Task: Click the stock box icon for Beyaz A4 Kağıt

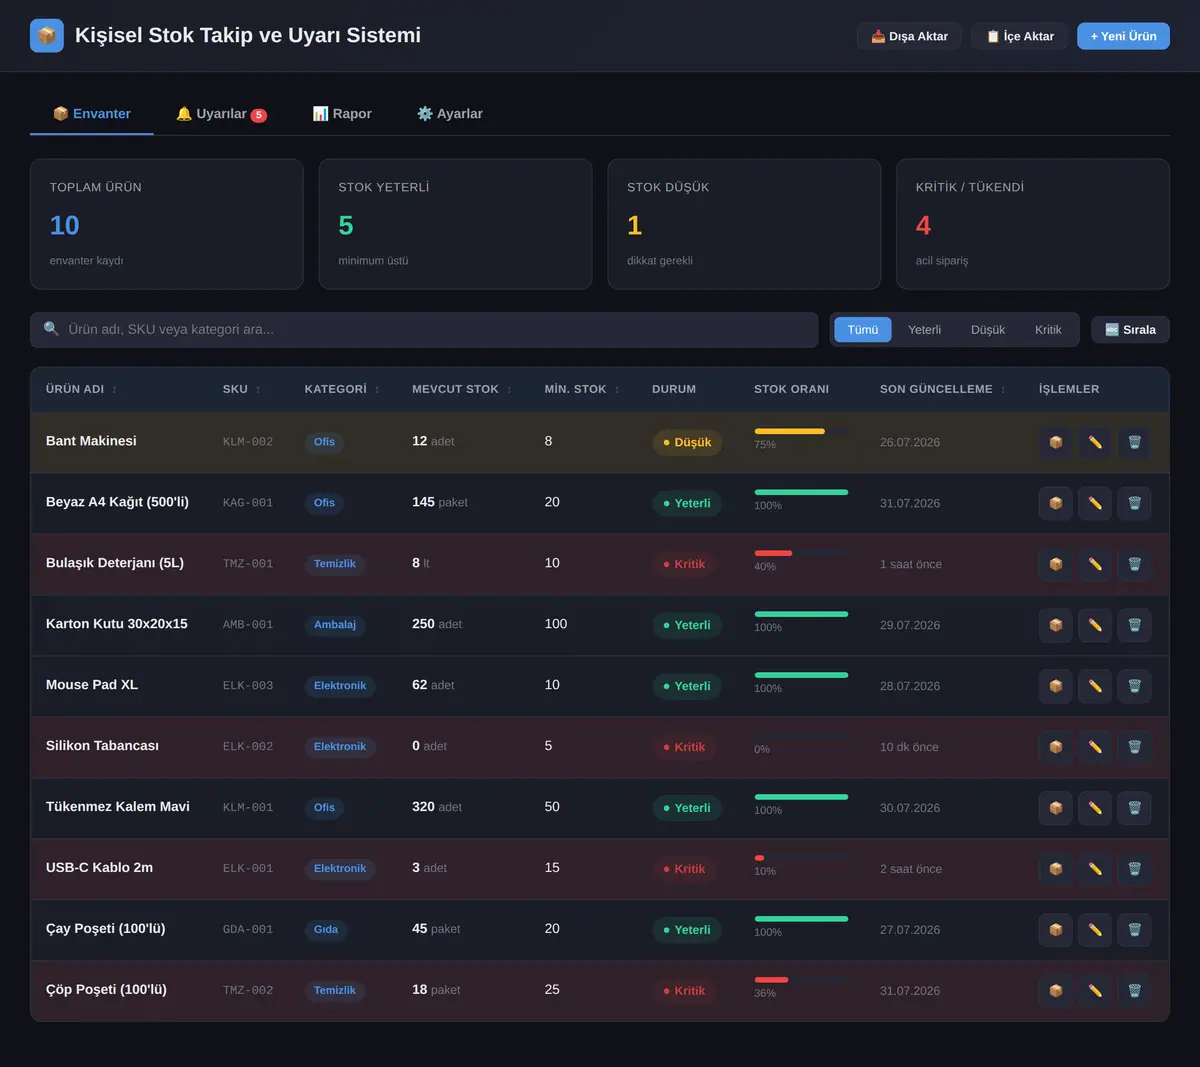Action: (1055, 503)
